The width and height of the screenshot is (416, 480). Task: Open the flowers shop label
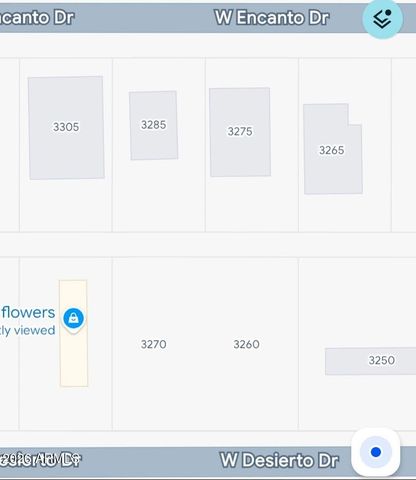[28, 312]
